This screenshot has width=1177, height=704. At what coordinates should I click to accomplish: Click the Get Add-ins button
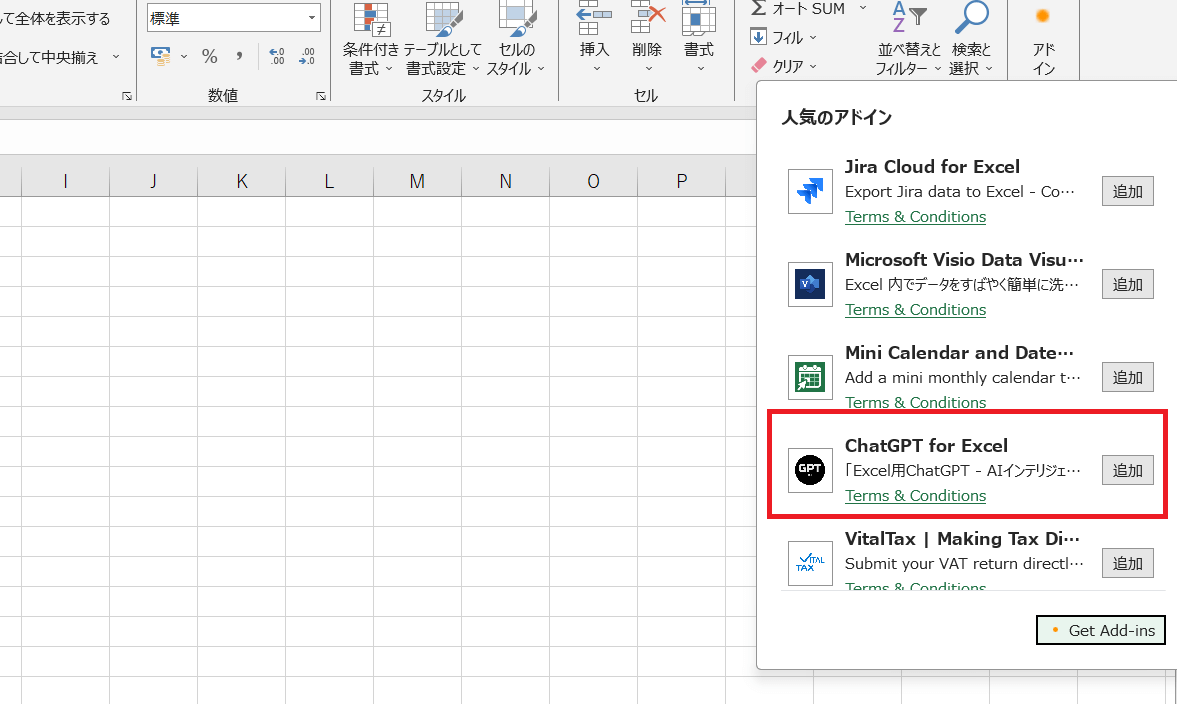tap(1101, 630)
